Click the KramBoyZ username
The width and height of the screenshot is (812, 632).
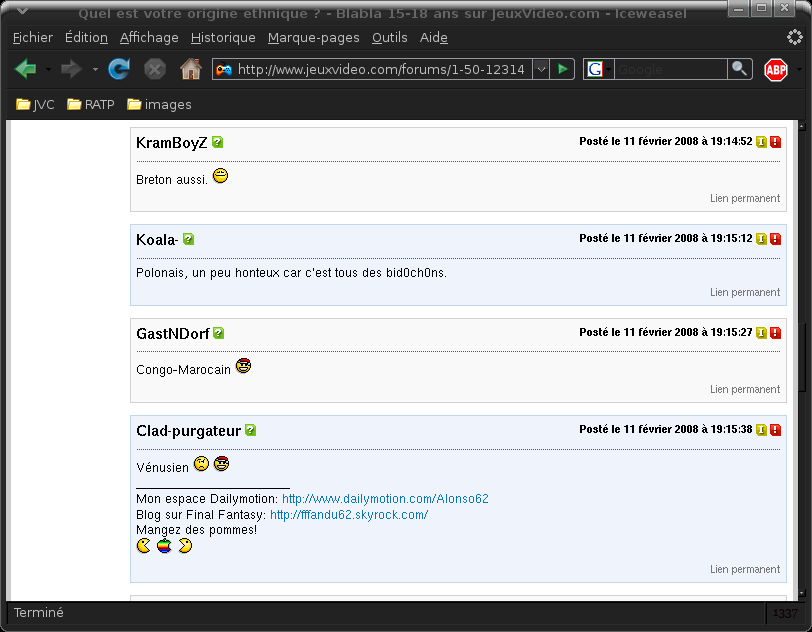tap(171, 143)
